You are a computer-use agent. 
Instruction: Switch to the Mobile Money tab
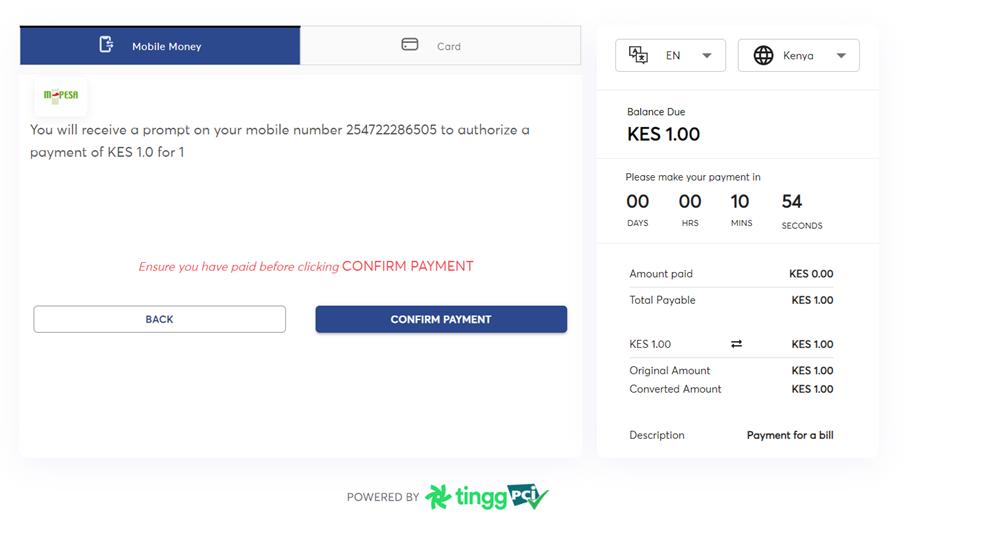(160, 46)
